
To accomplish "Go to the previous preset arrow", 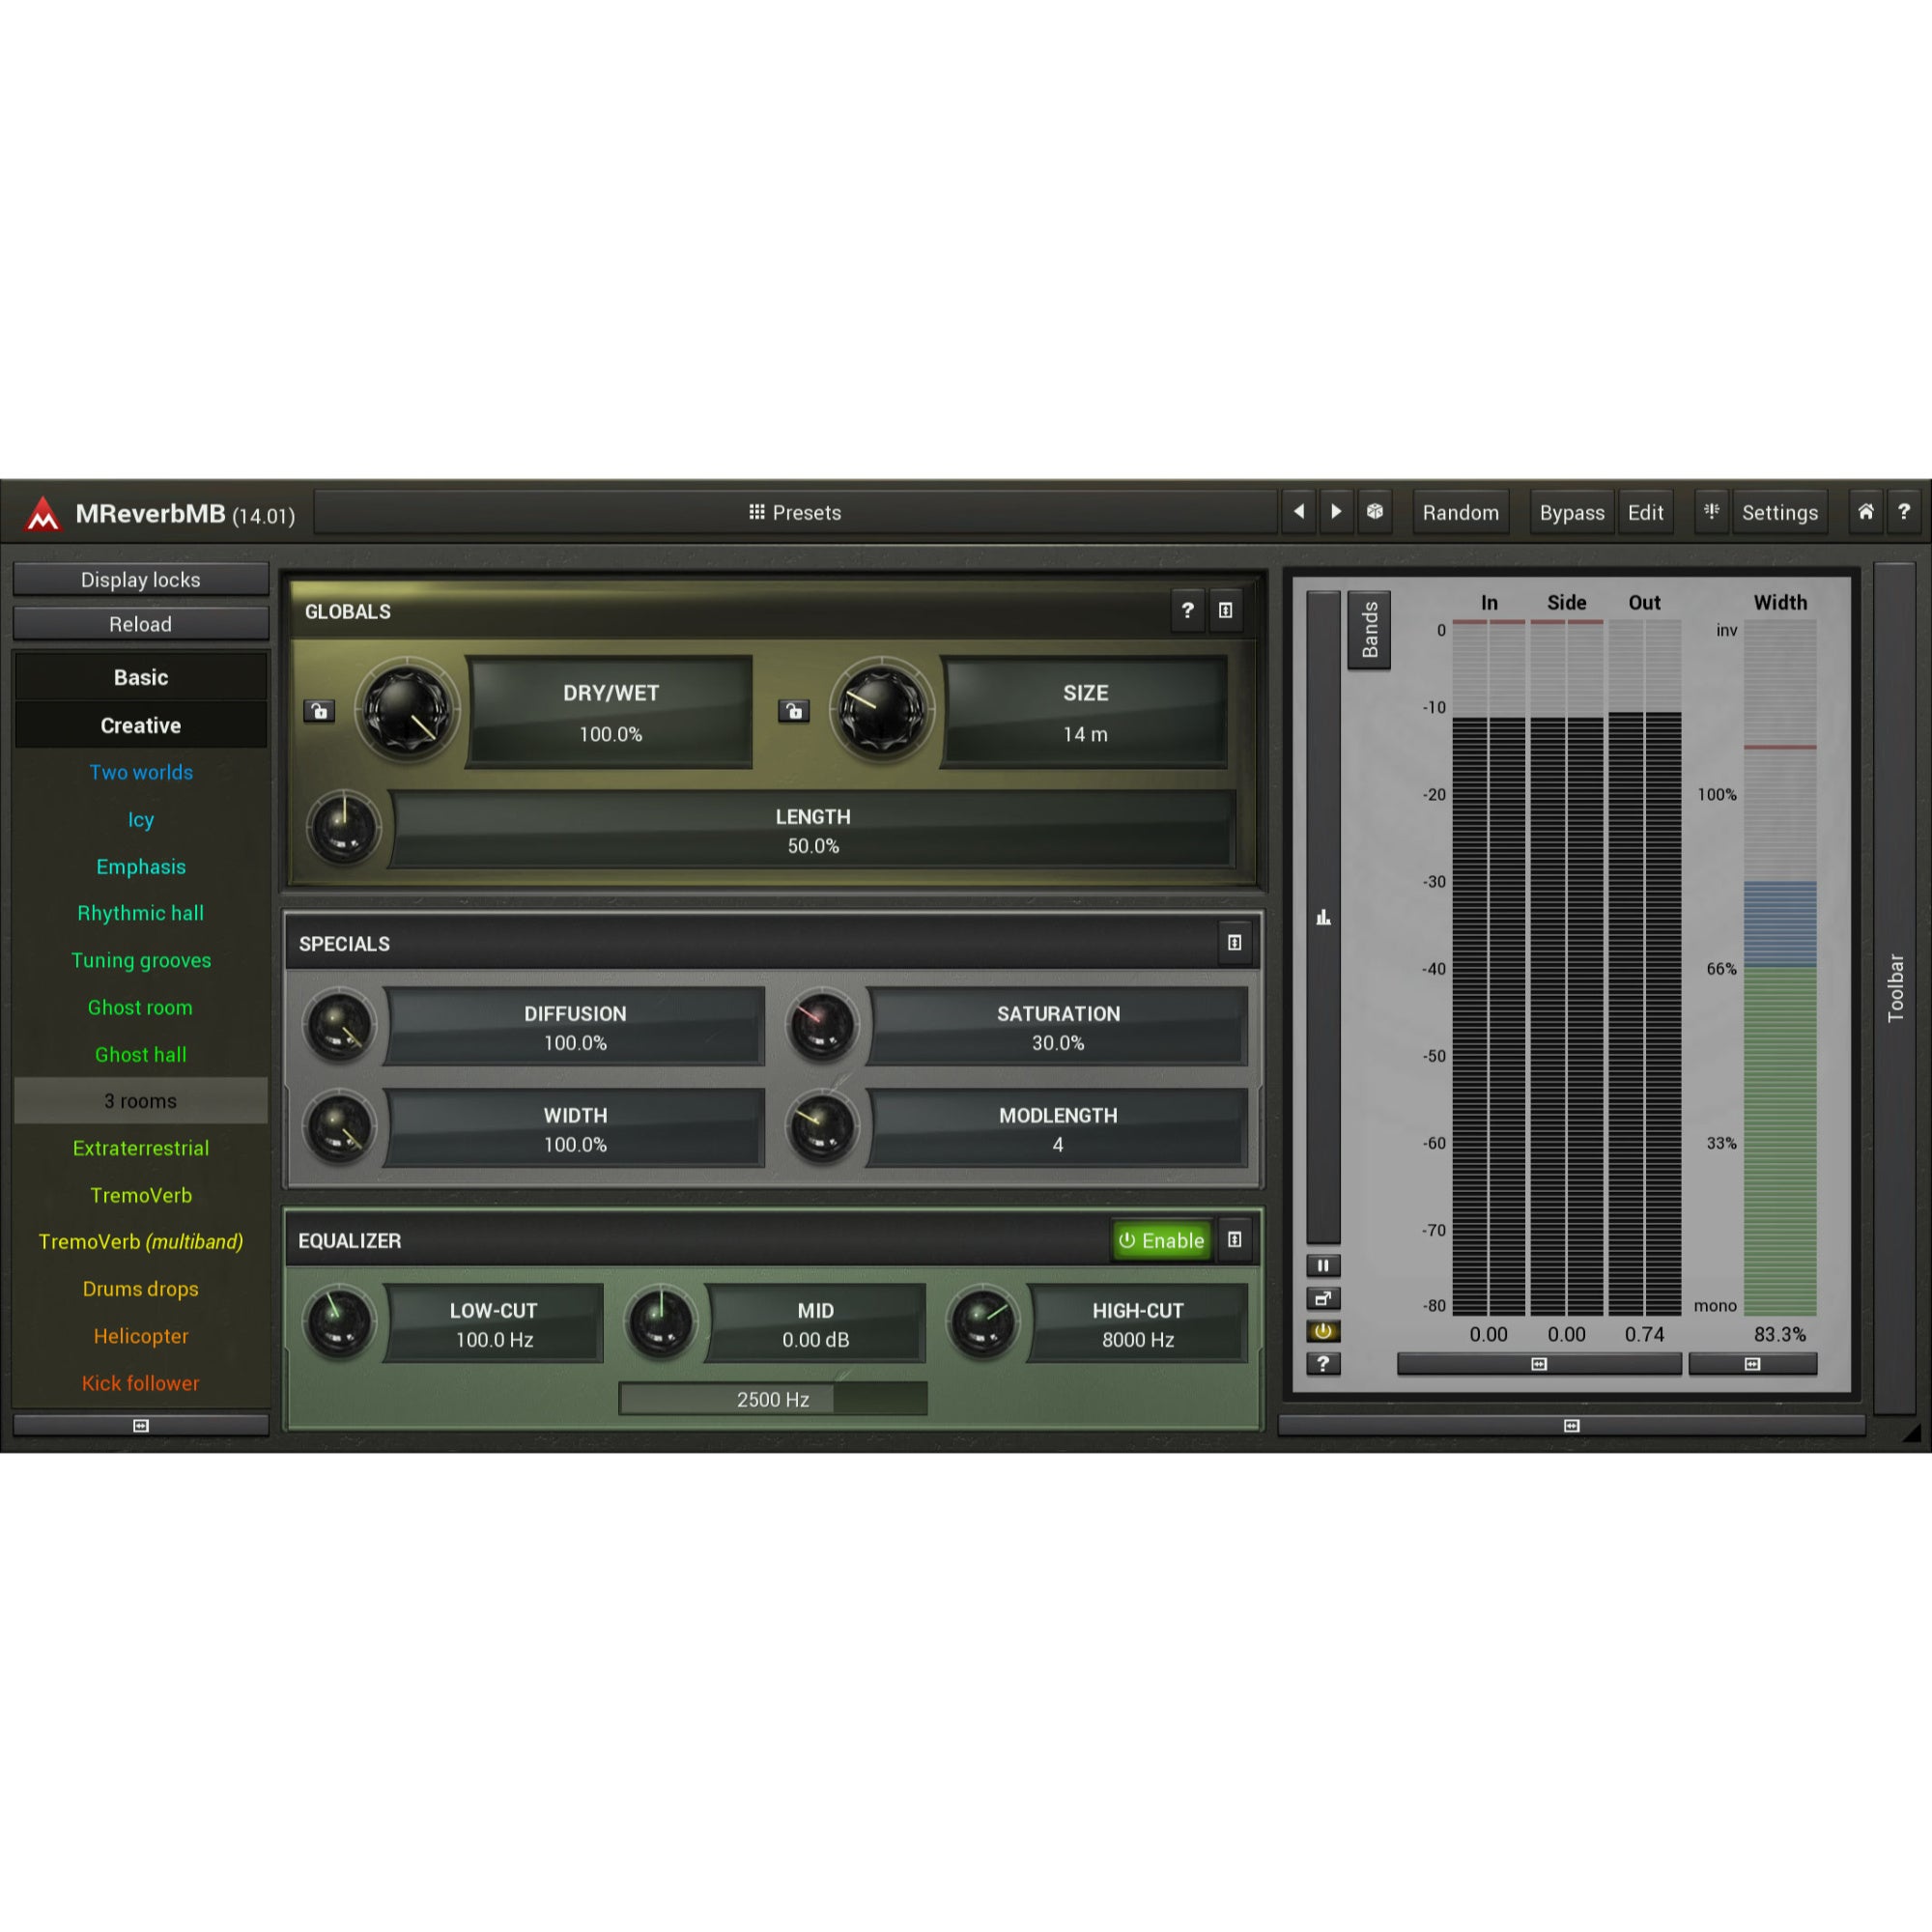I will point(1298,512).
